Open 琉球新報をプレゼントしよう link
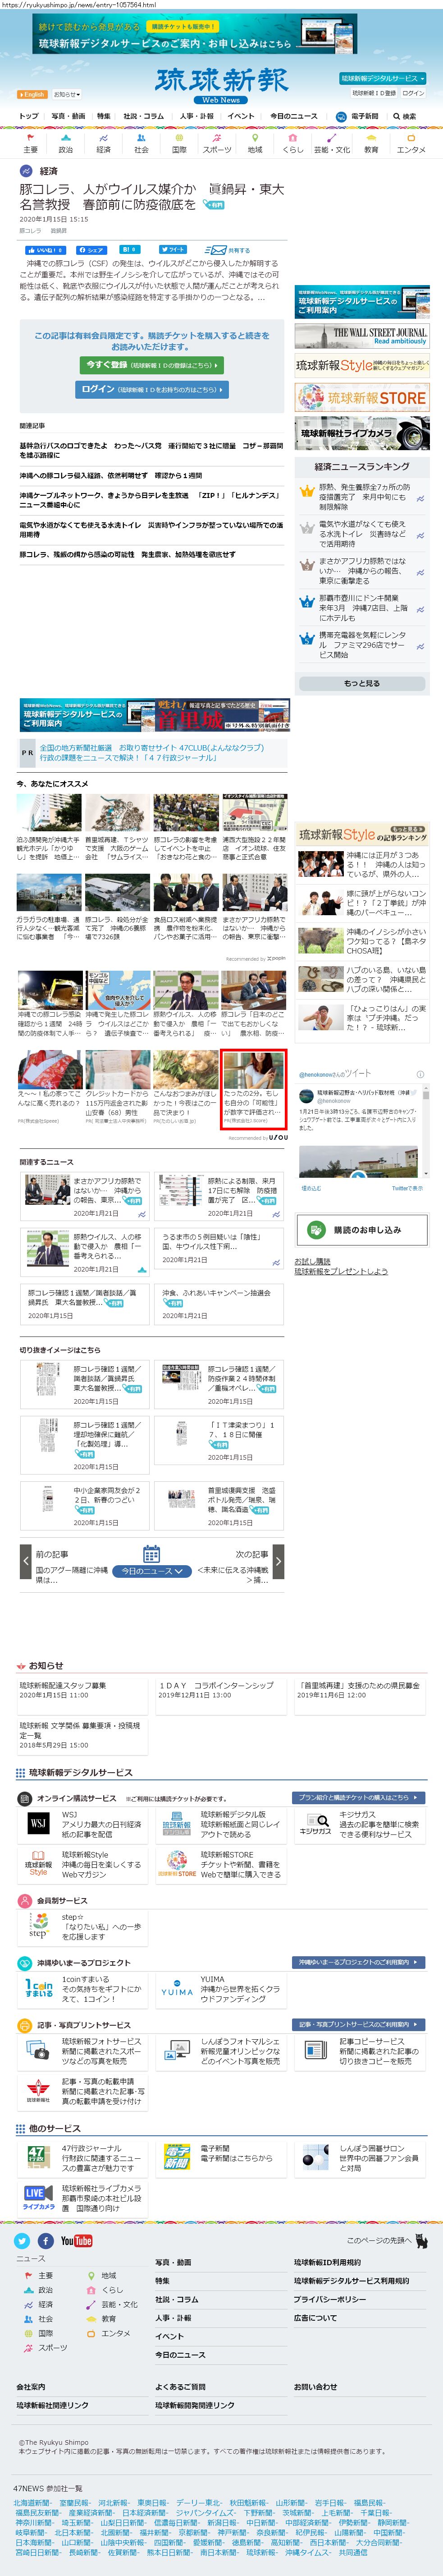 click(x=341, y=1271)
